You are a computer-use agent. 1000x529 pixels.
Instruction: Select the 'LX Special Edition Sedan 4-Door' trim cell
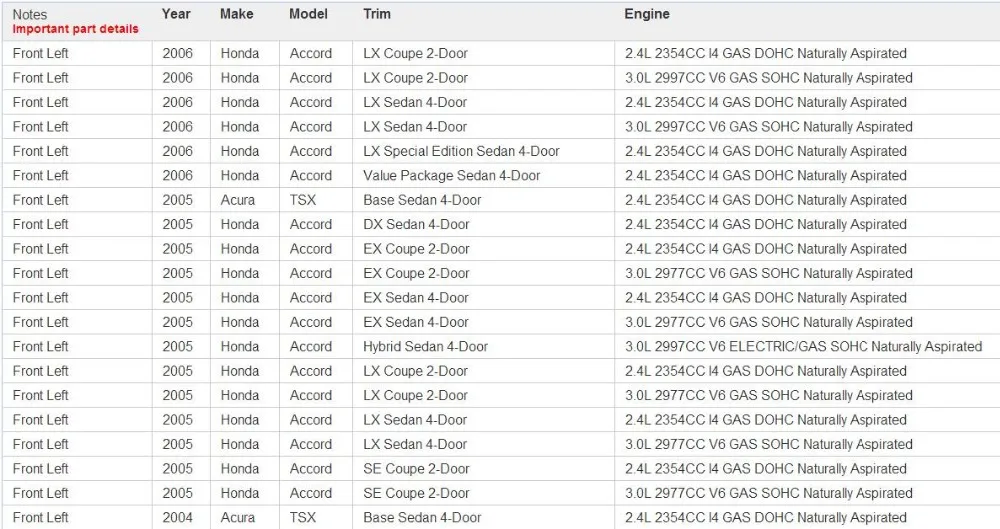tap(461, 151)
